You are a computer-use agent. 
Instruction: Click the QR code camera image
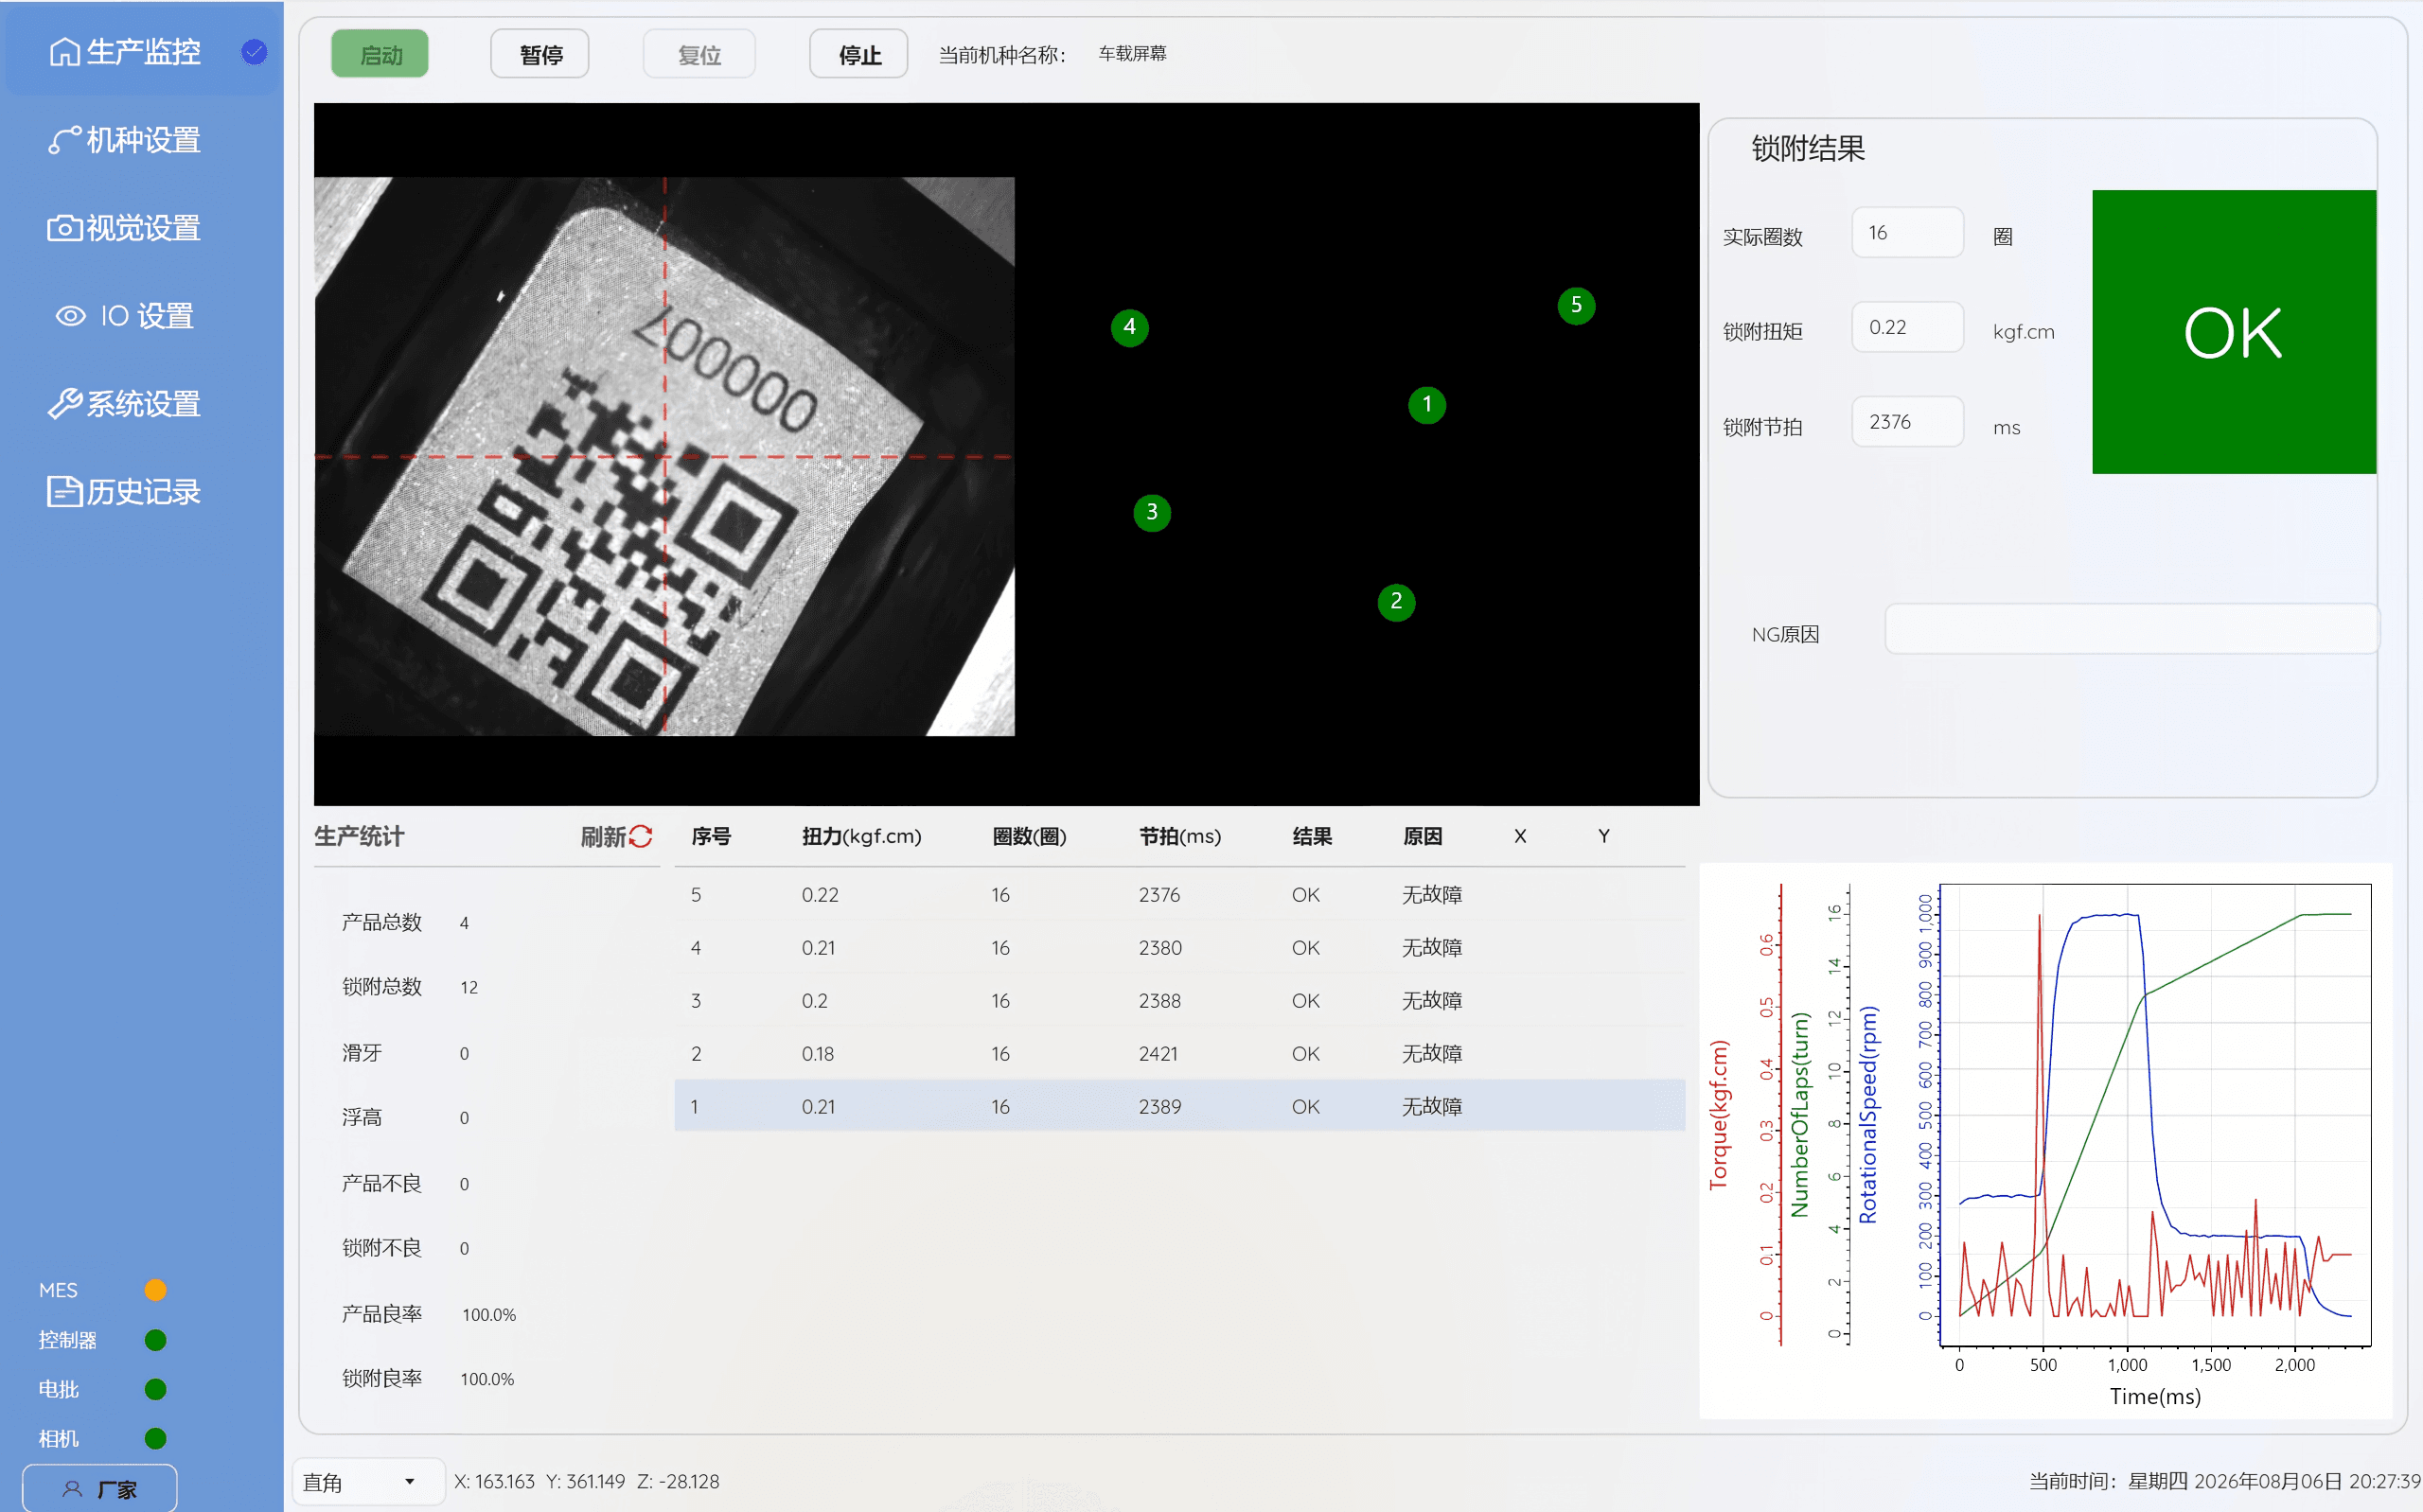point(664,457)
